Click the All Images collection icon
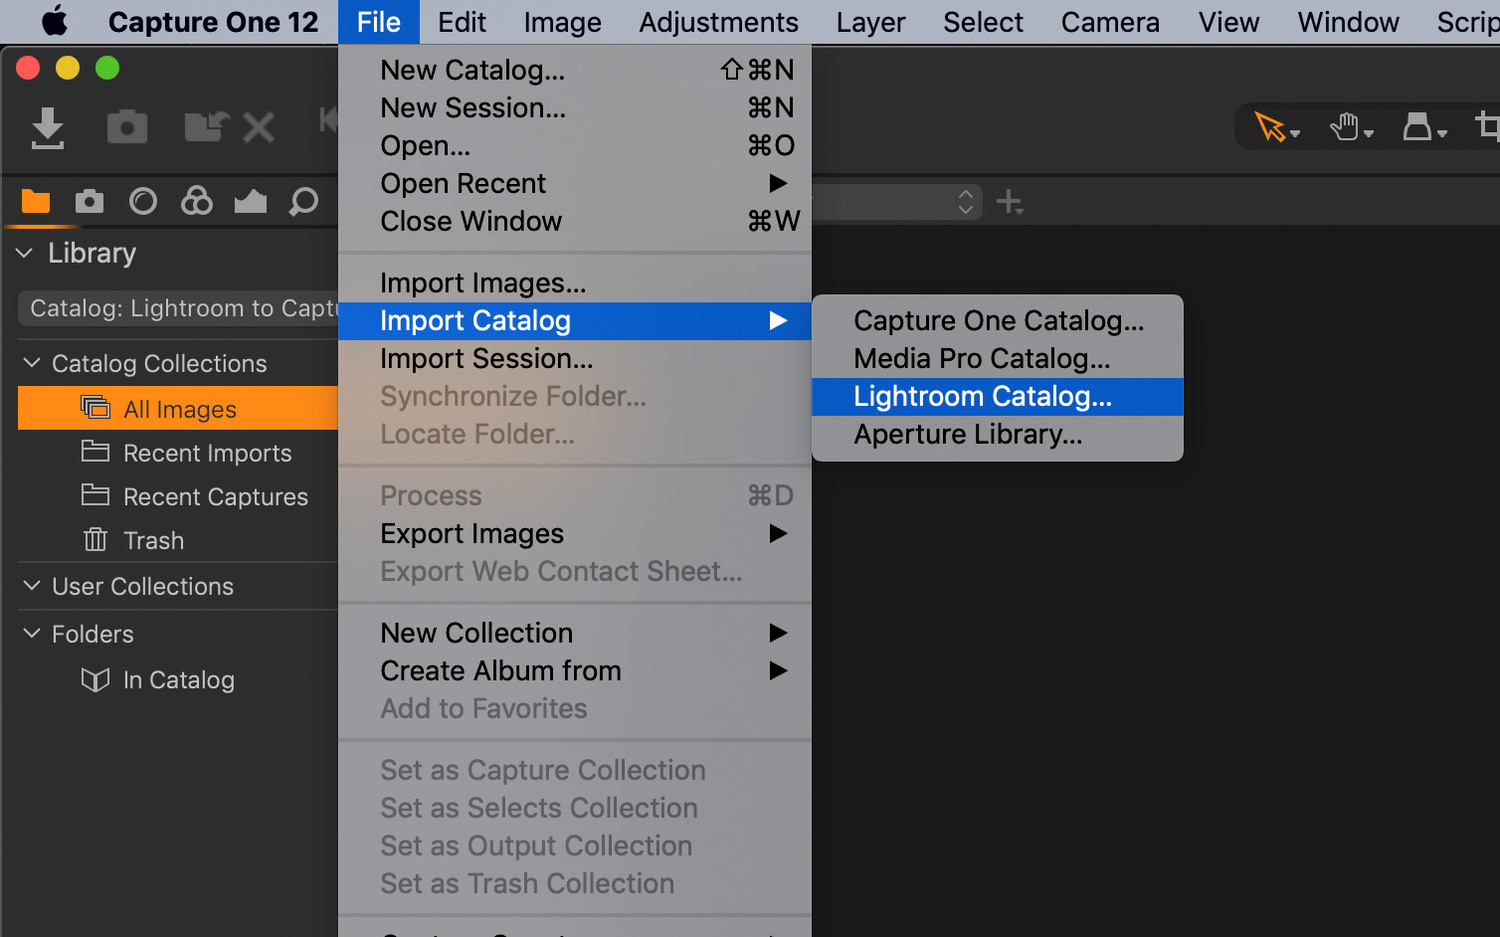This screenshot has height=937, width=1500. point(95,408)
